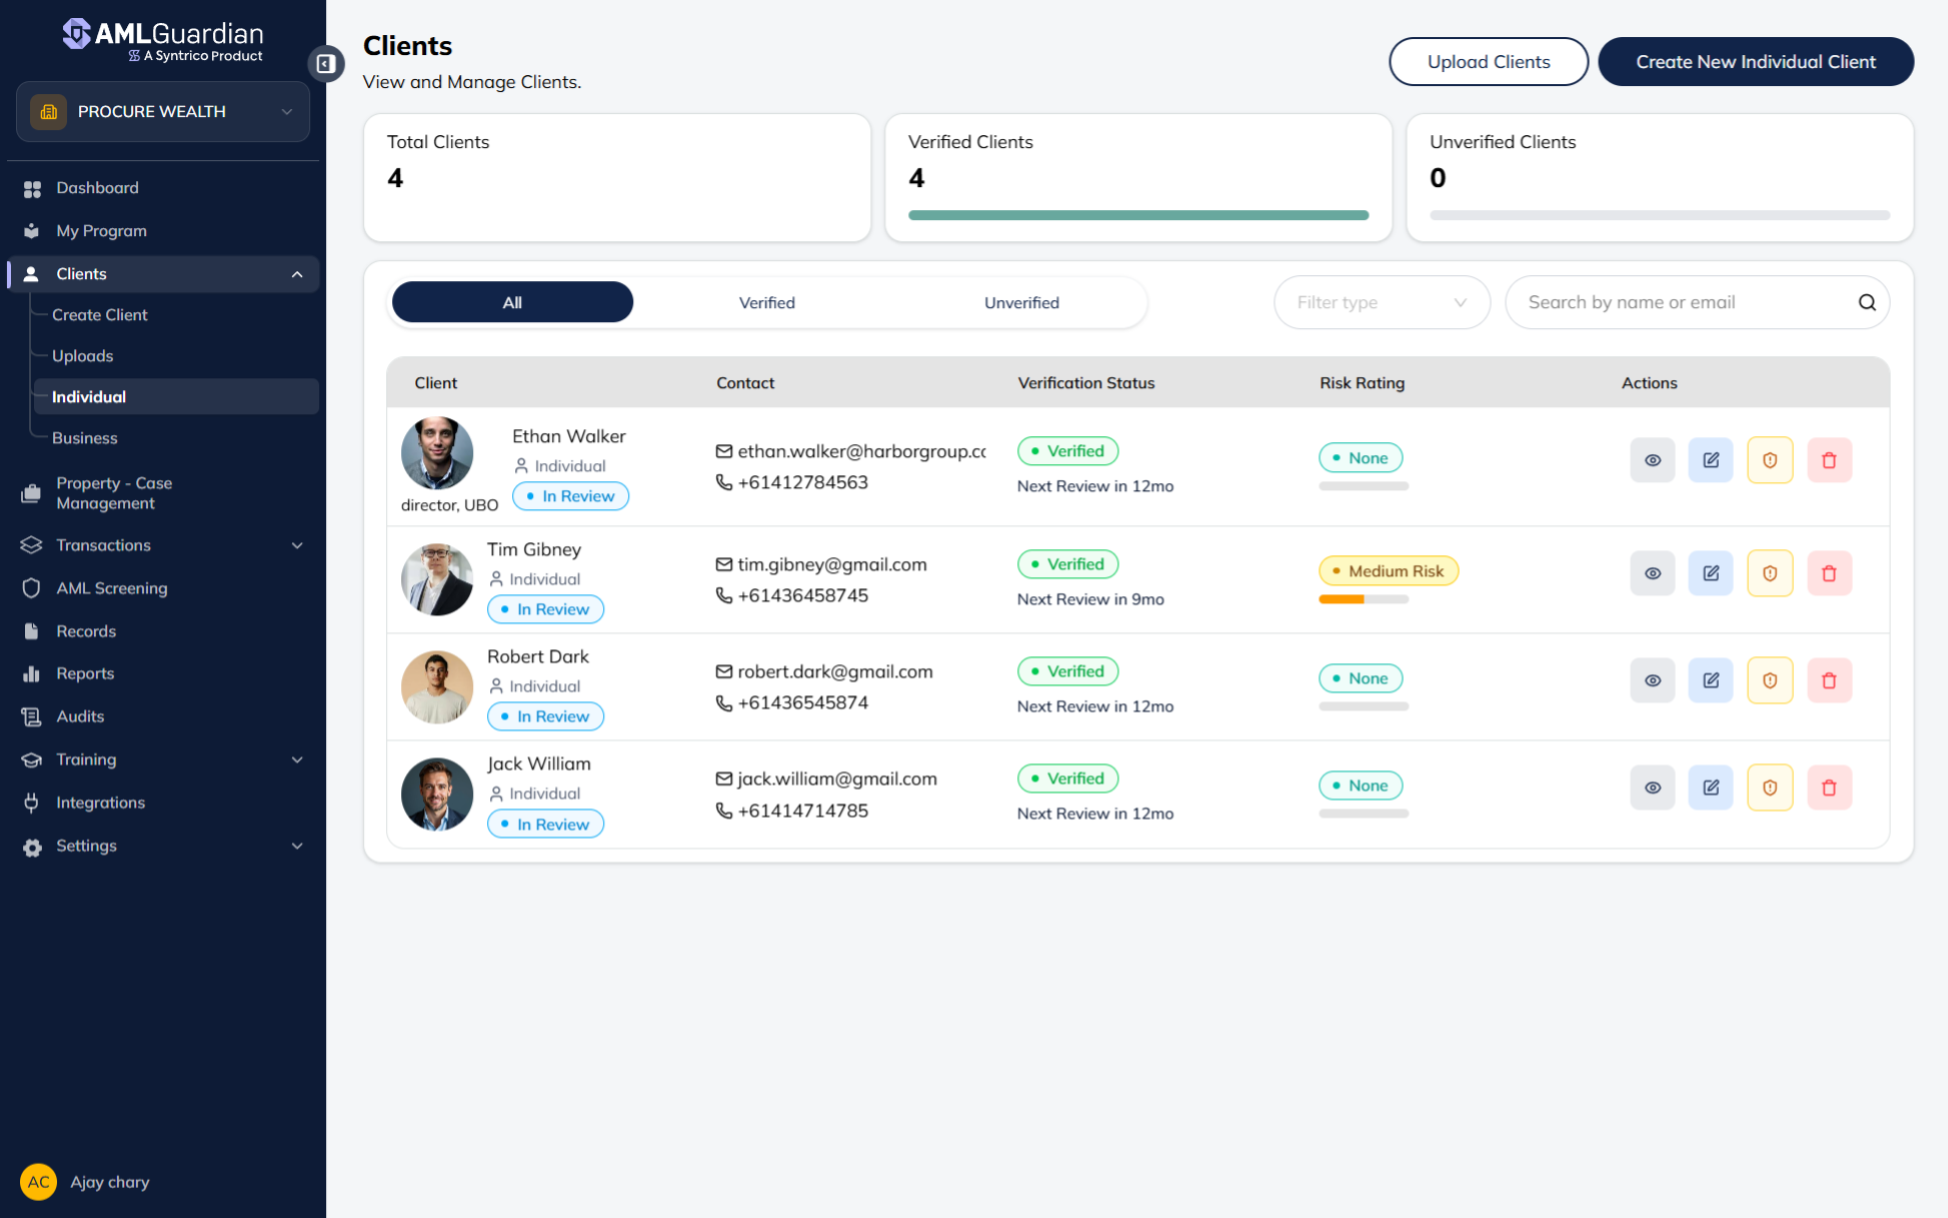Image resolution: width=1948 pixels, height=1218 pixels.
Task: Delete Jack William with trash icon
Action: point(1829,787)
